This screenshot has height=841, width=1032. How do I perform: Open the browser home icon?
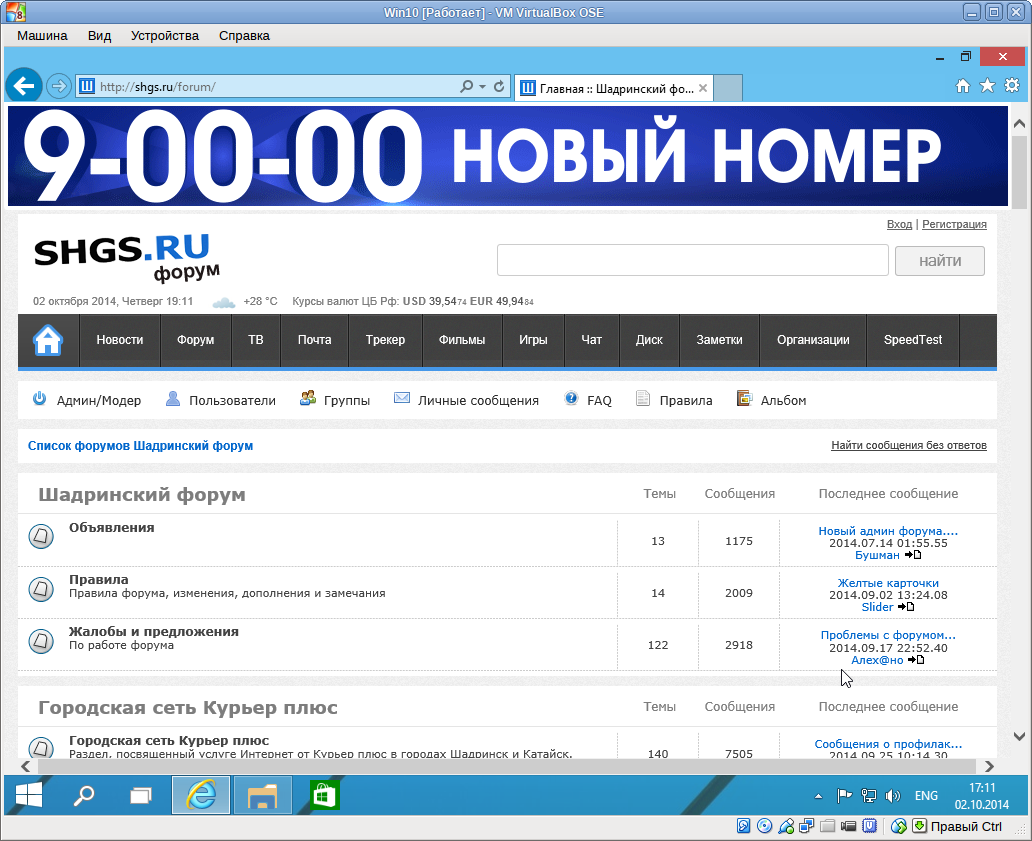pos(963,86)
